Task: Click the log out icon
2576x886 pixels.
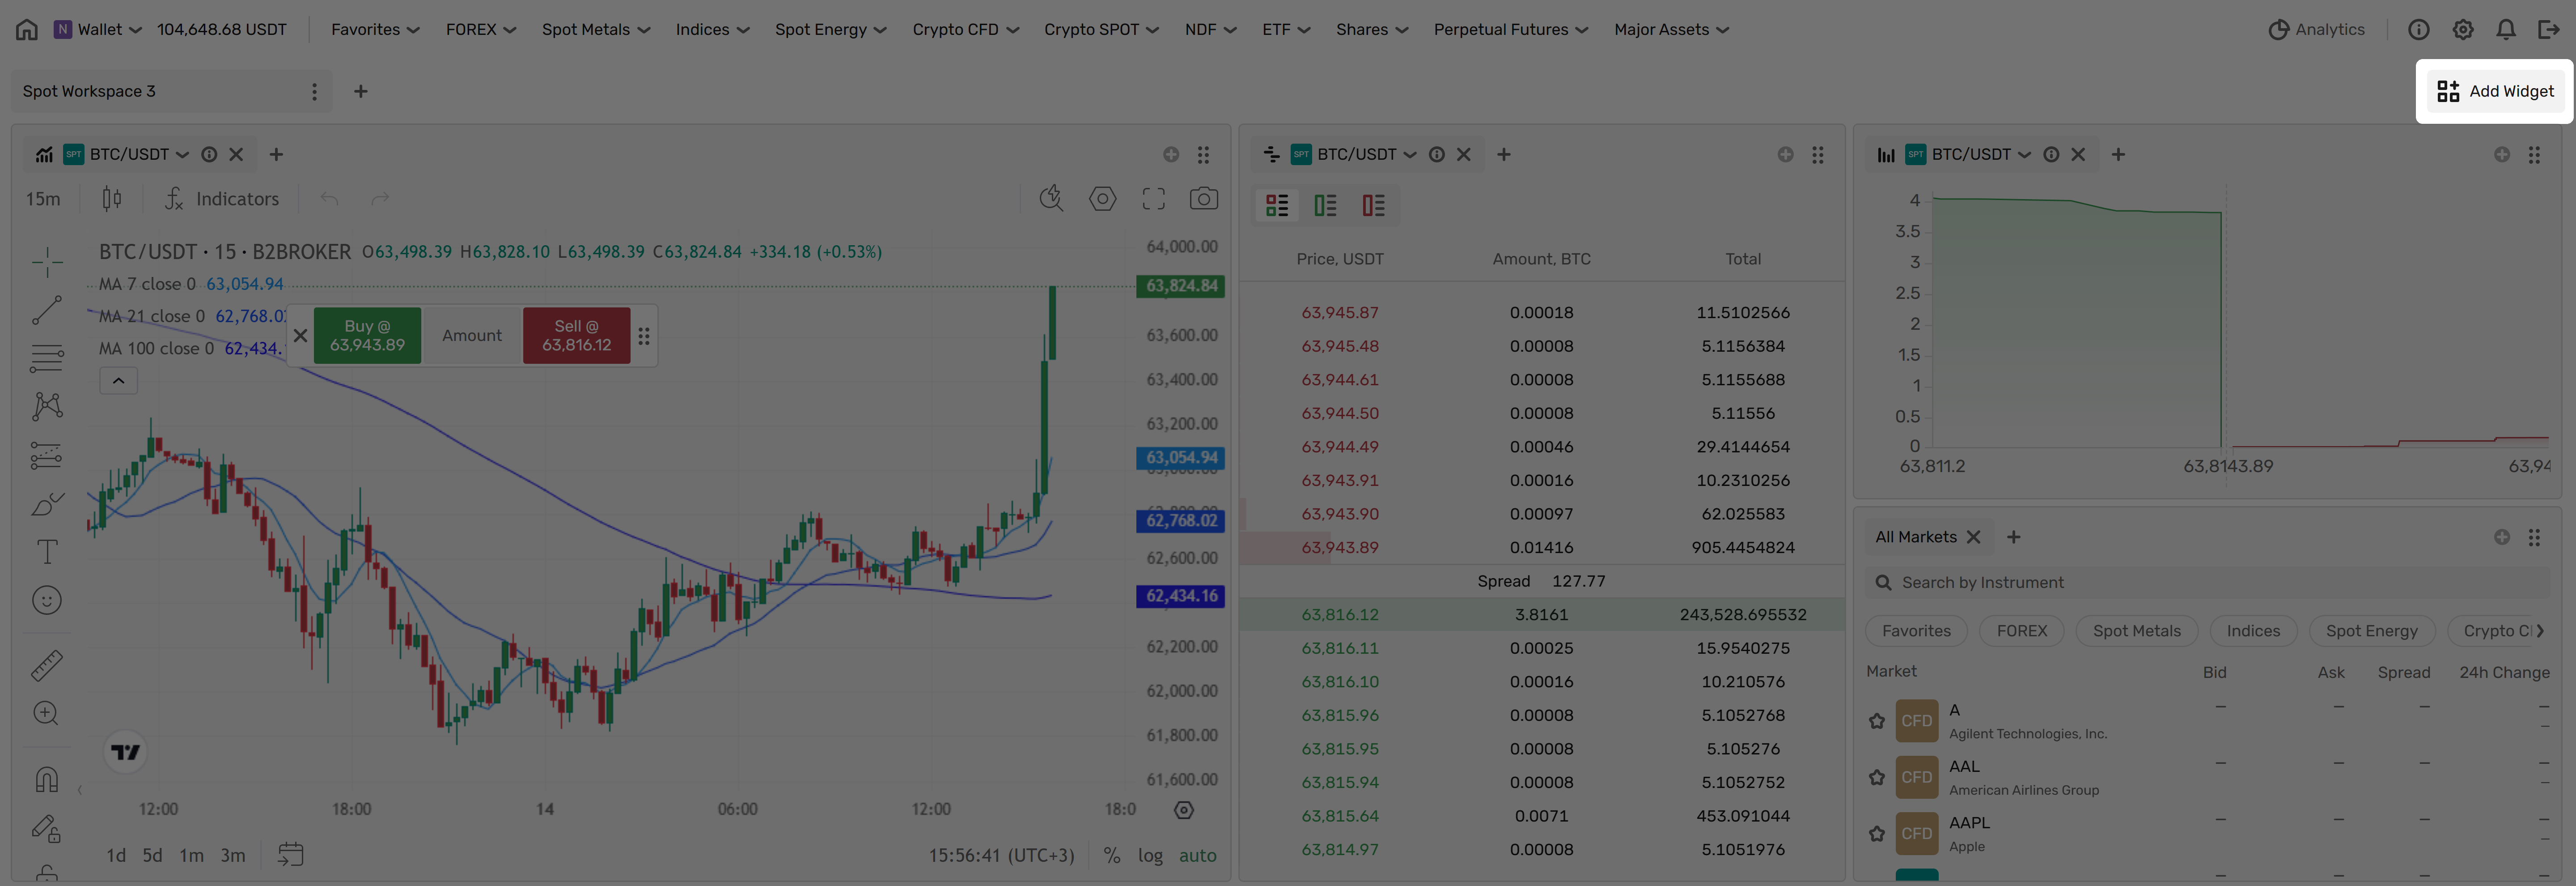Action: [2549, 29]
